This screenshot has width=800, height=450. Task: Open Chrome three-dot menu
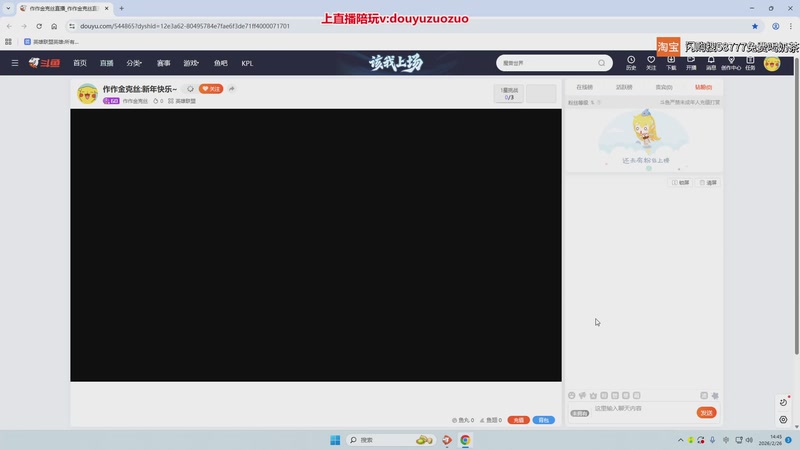pos(791,26)
